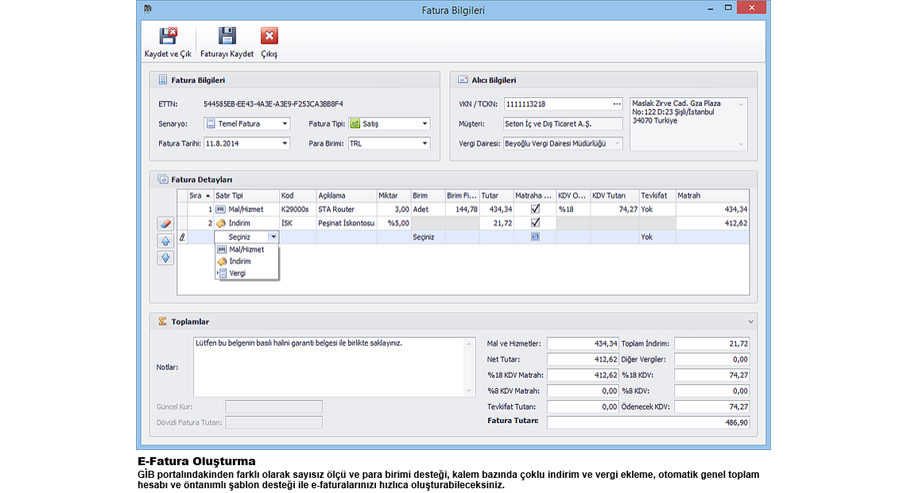907x493 pixels.
Task: Click the Kaydet ve Çık toolbar icon
Action: pyautogui.click(x=167, y=37)
